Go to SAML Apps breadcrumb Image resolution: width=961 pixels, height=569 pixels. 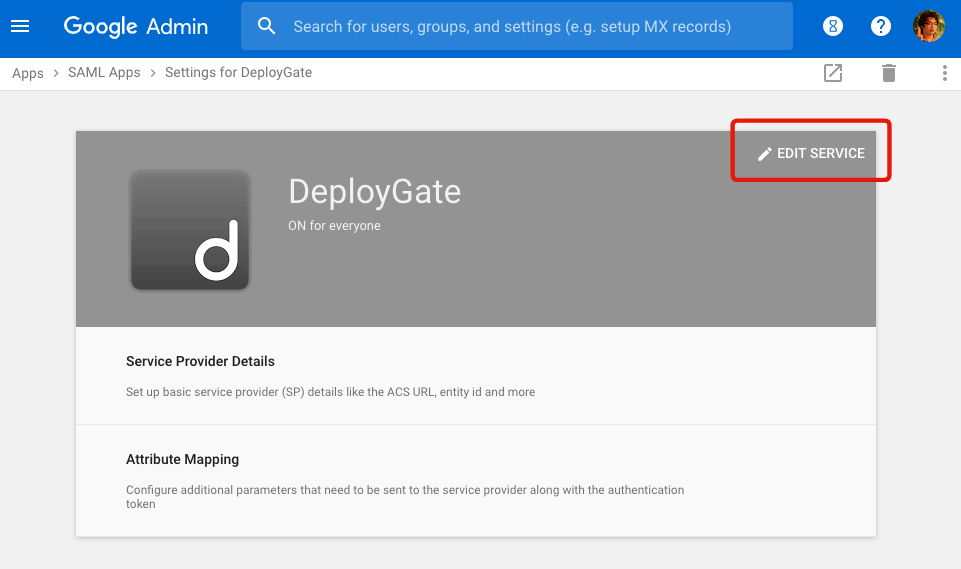(104, 72)
